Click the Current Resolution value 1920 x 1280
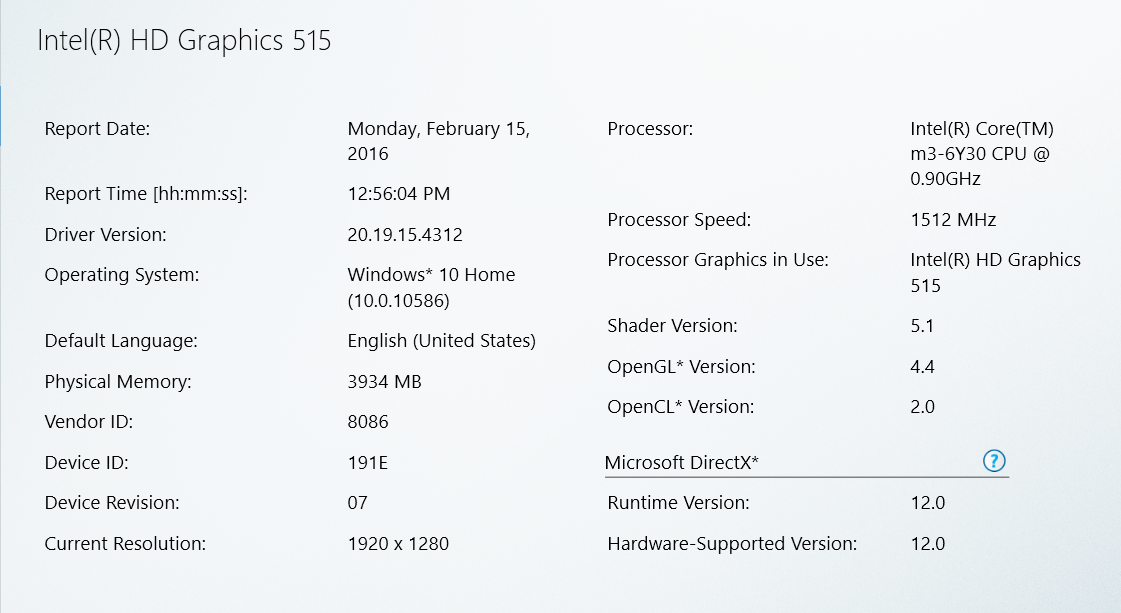This screenshot has width=1121, height=613. click(398, 544)
